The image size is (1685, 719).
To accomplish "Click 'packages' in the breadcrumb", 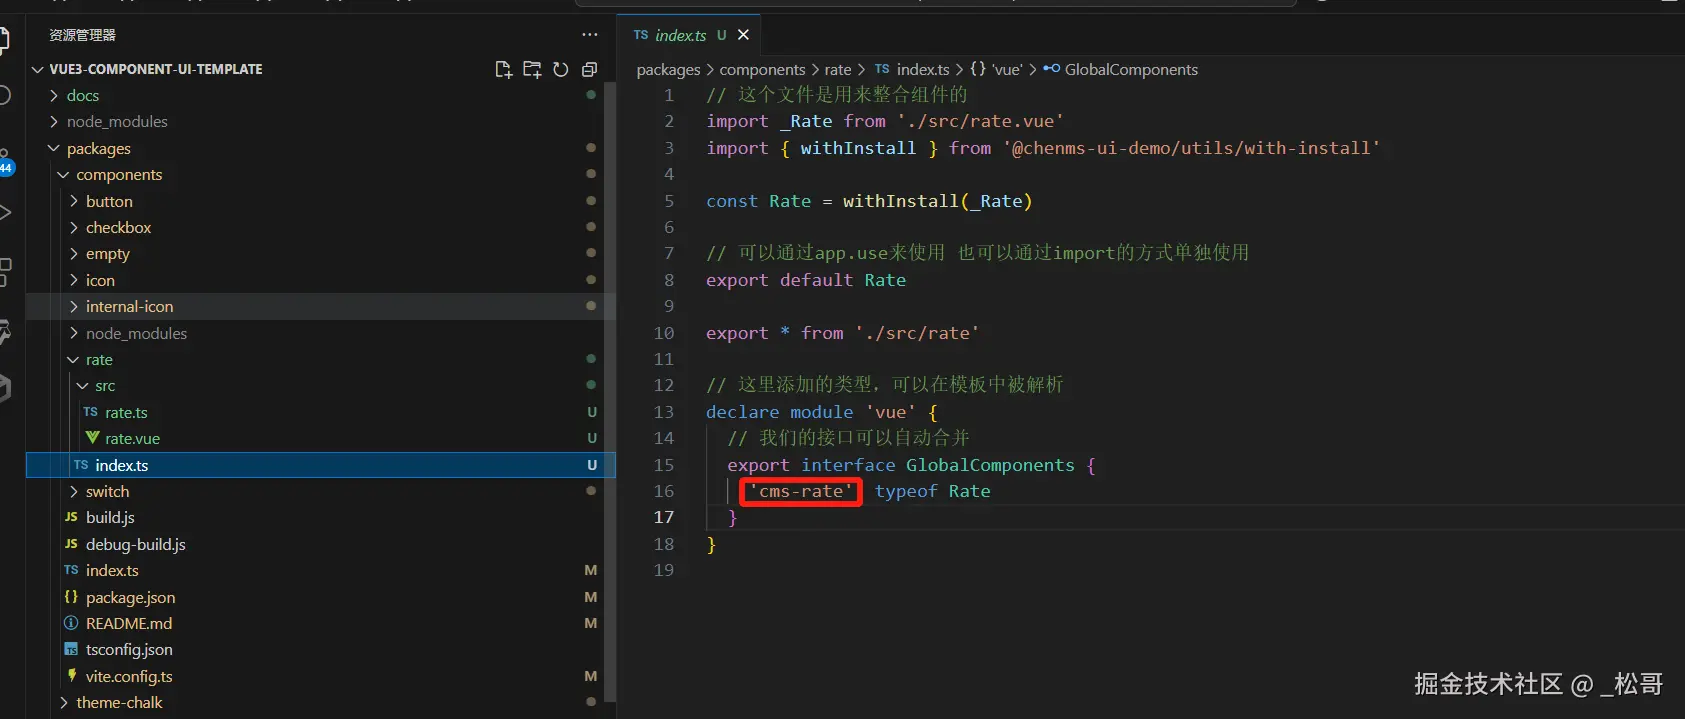I will click(x=668, y=69).
